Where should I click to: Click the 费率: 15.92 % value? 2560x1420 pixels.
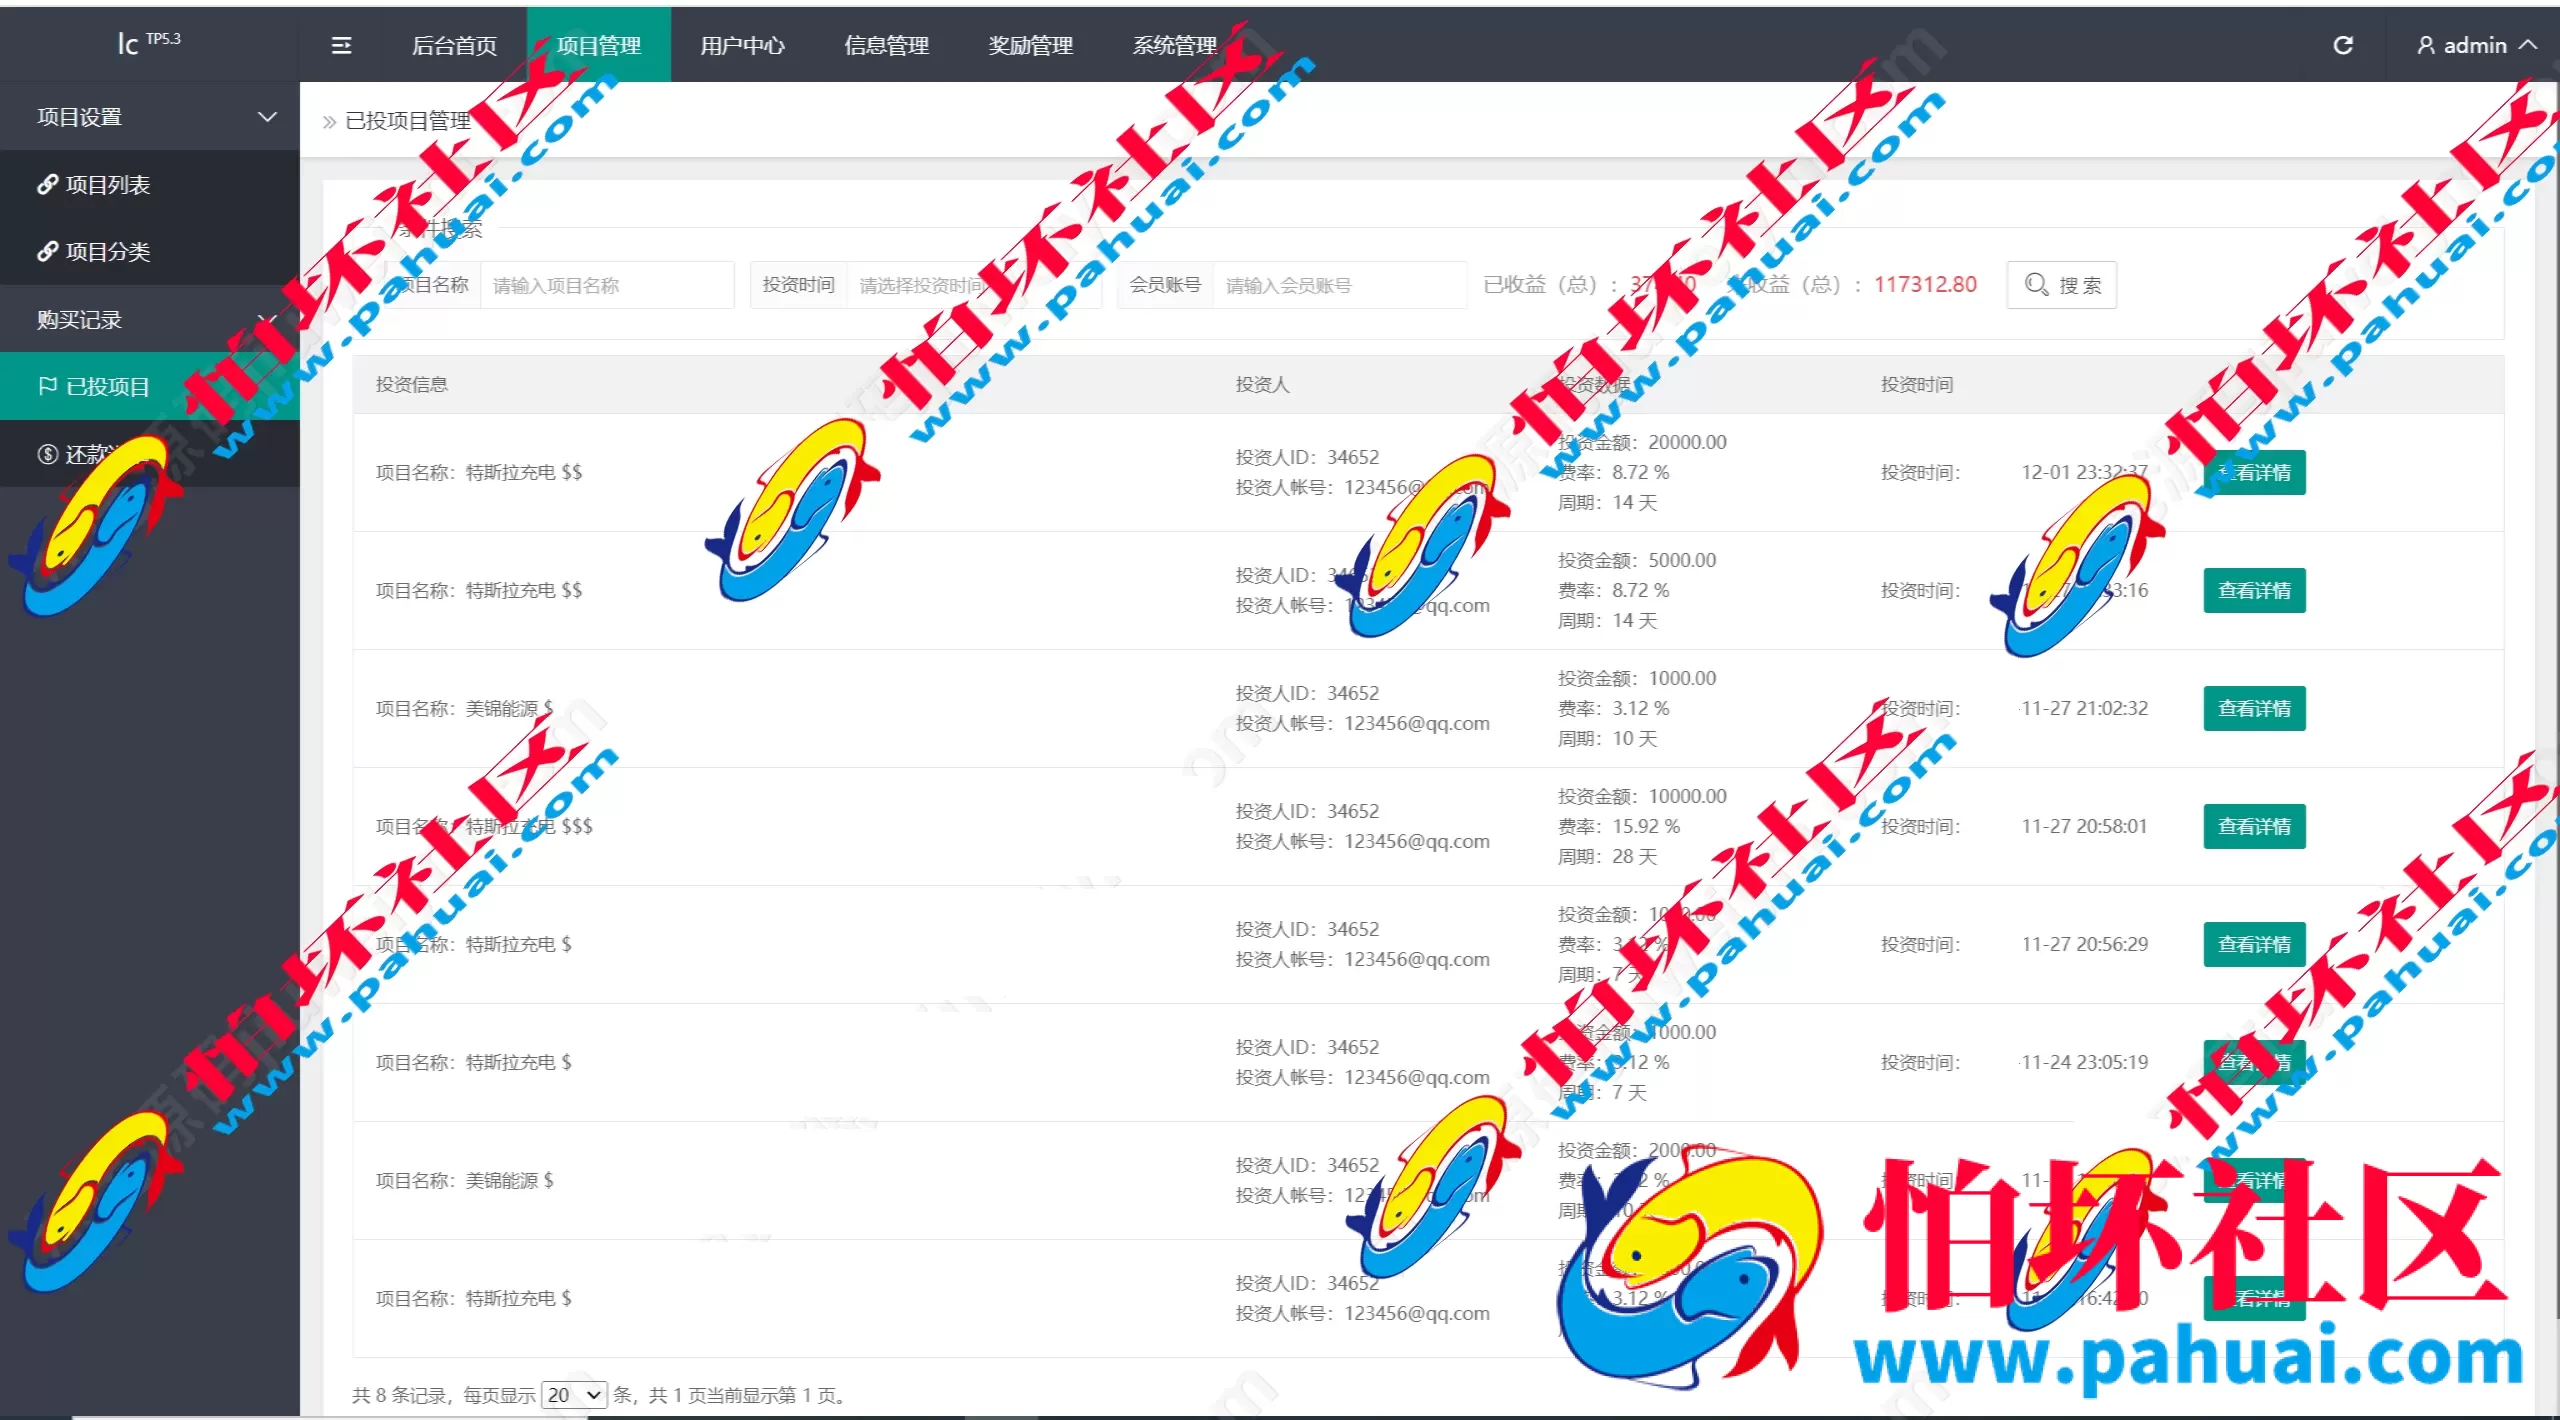1618,826
